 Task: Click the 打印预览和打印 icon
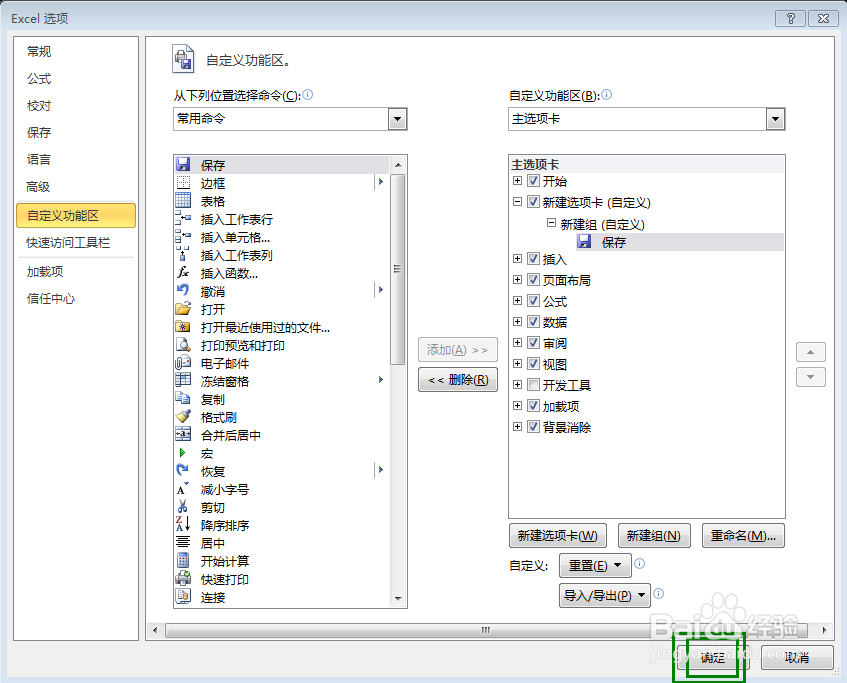(183, 345)
